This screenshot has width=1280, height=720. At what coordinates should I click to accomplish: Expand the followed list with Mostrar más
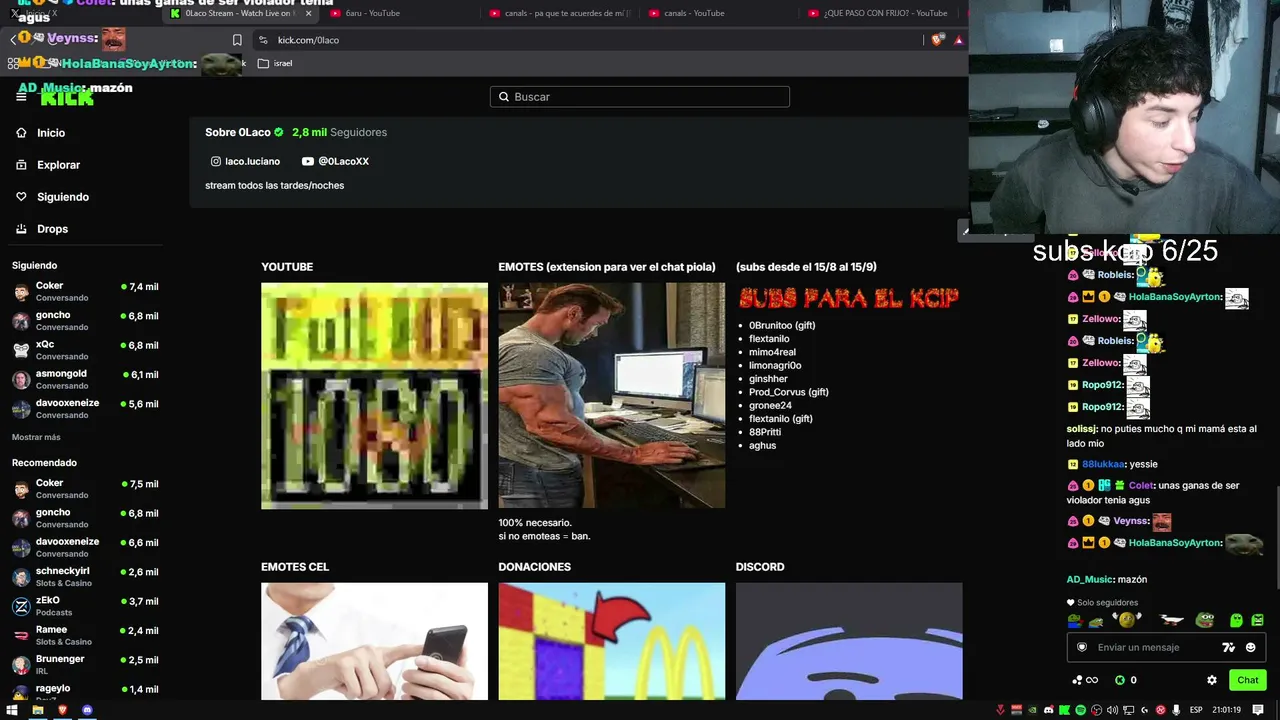click(x=36, y=437)
